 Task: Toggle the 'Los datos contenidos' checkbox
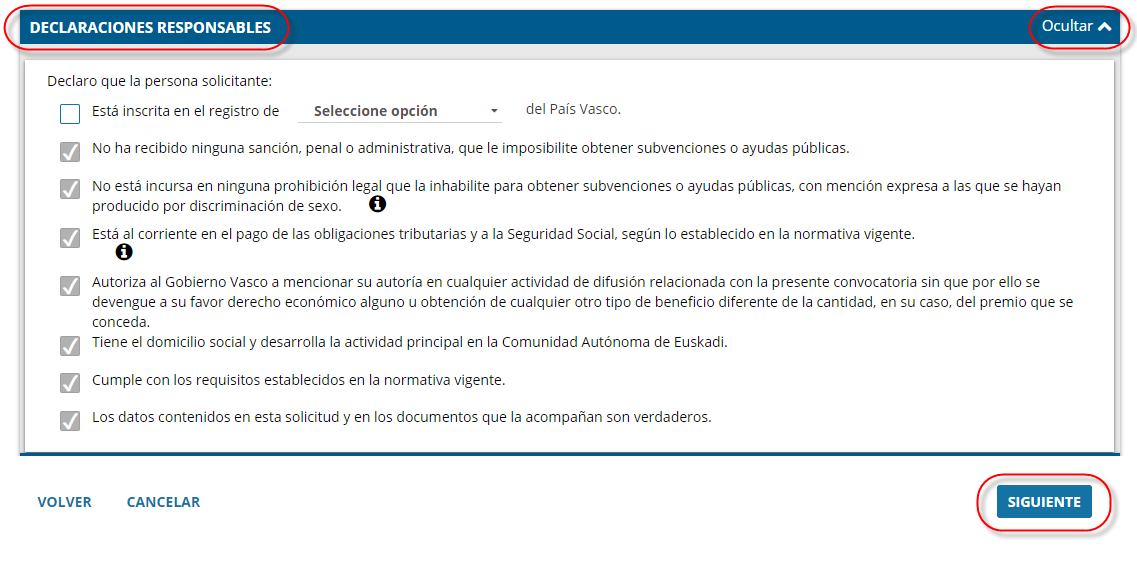(x=70, y=420)
